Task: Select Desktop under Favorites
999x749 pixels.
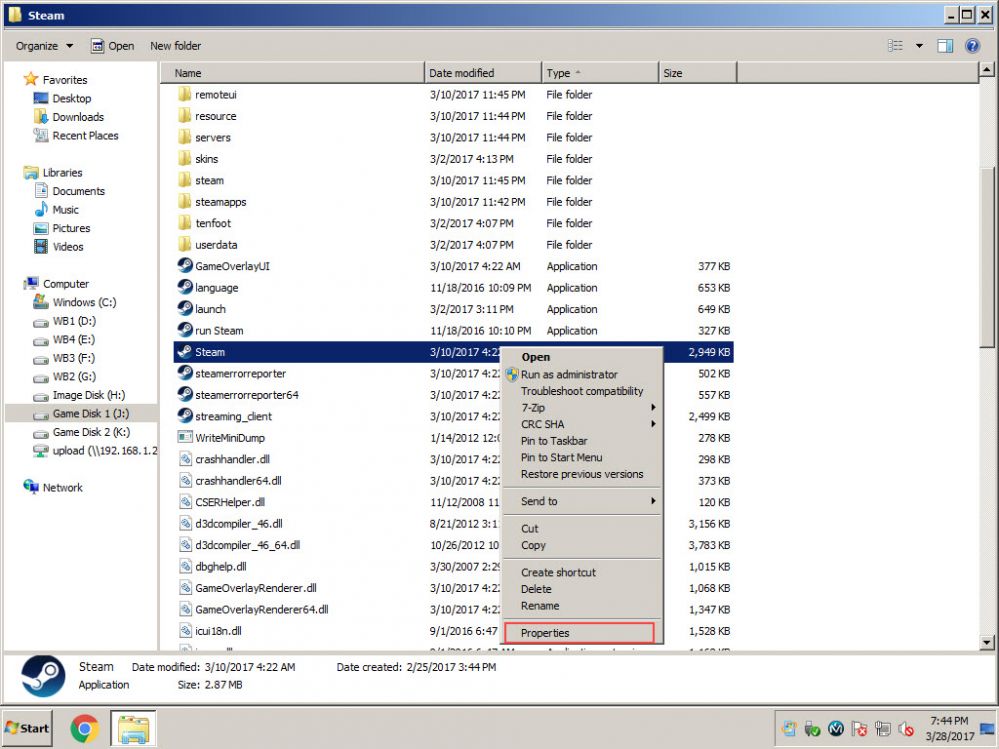Action: coord(71,99)
